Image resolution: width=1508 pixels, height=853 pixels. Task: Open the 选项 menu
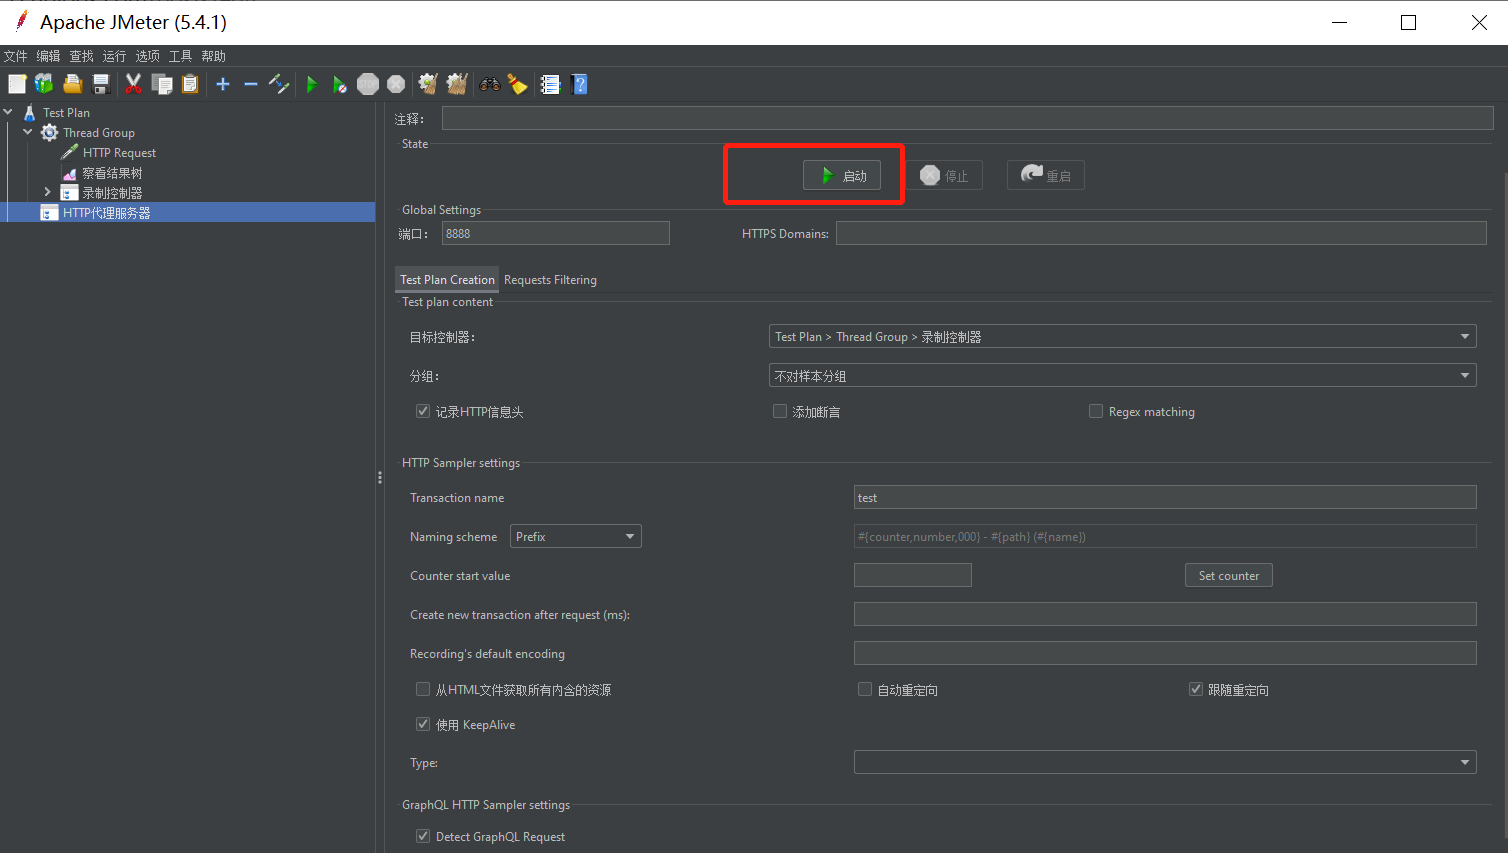(x=148, y=56)
